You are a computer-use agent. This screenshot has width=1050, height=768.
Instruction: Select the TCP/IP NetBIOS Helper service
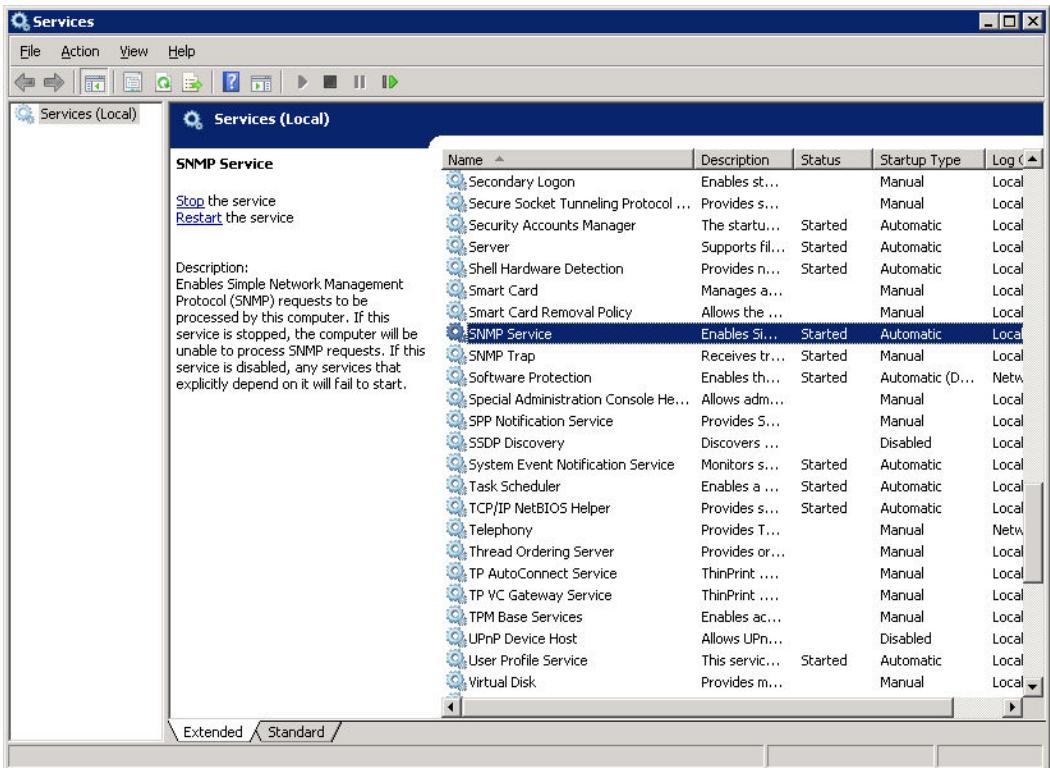(735, 508)
